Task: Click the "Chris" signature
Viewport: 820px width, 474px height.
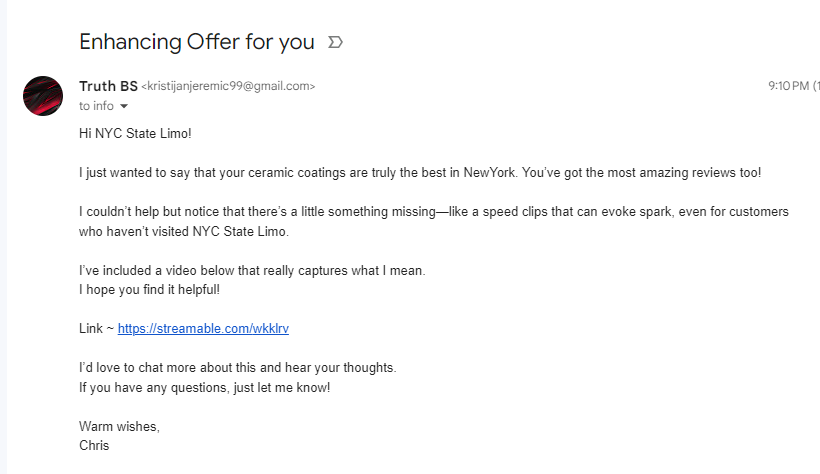Action: [x=94, y=446]
